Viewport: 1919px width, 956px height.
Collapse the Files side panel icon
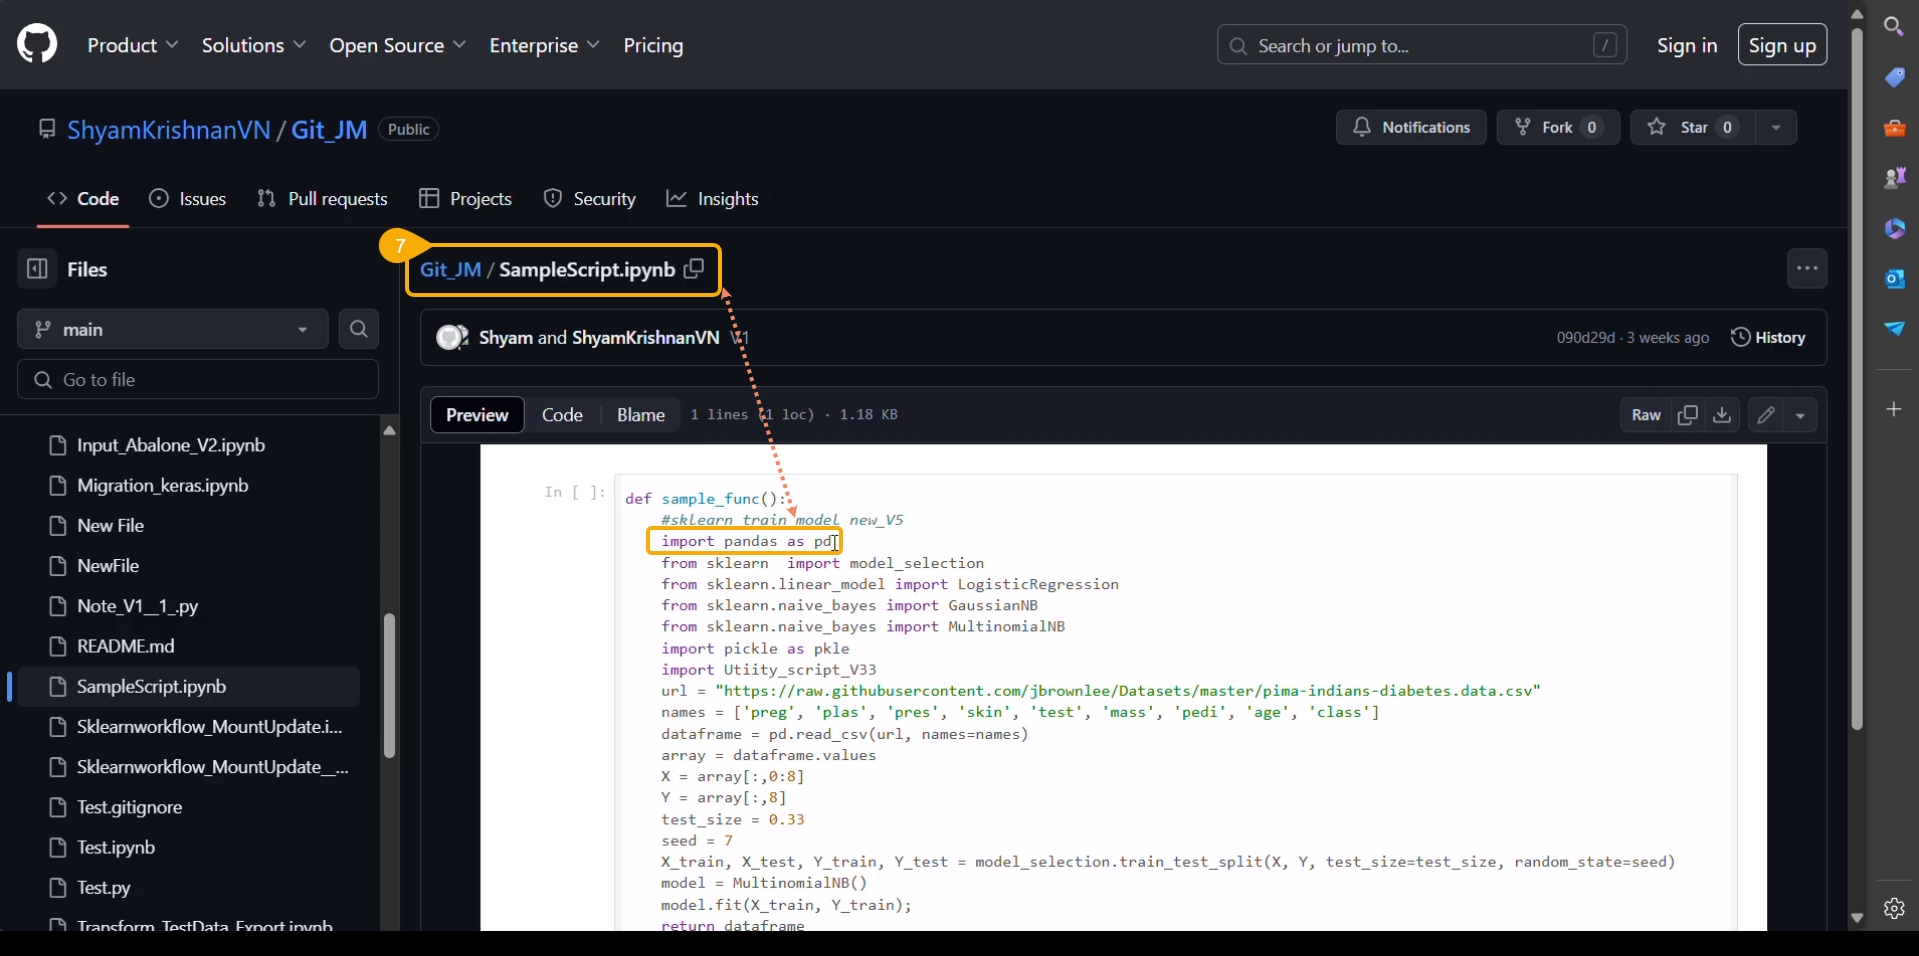click(x=37, y=269)
